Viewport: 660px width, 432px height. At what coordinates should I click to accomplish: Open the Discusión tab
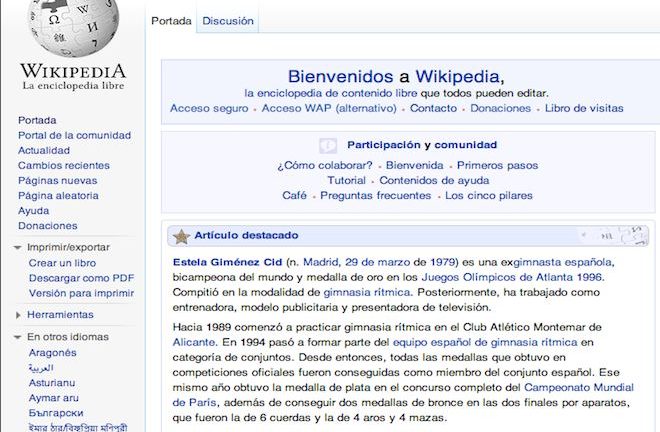[x=228, y=21]
